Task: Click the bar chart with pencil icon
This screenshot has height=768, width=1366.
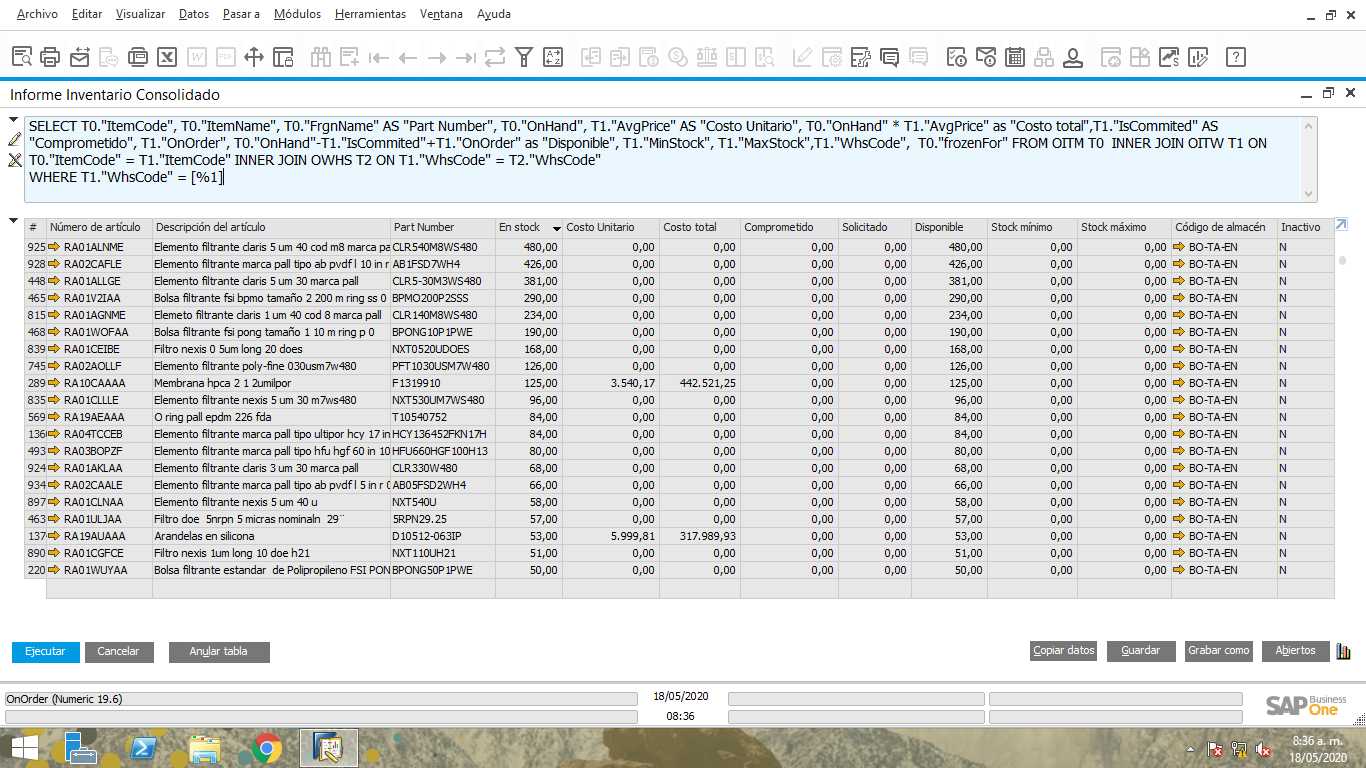Action: pyautogui.click(x=1198, y=57)
